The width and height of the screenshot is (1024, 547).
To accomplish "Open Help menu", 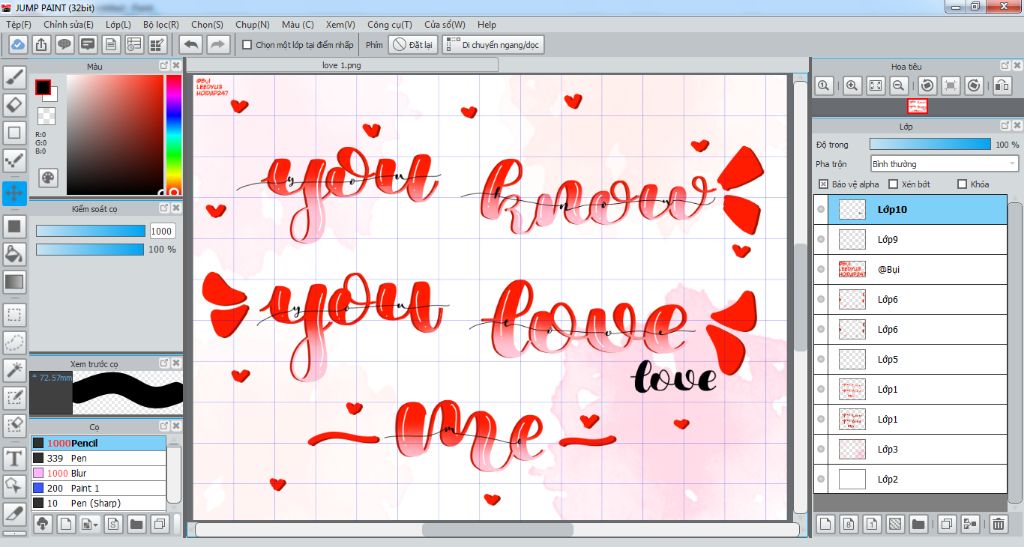I will click(487, 24).
